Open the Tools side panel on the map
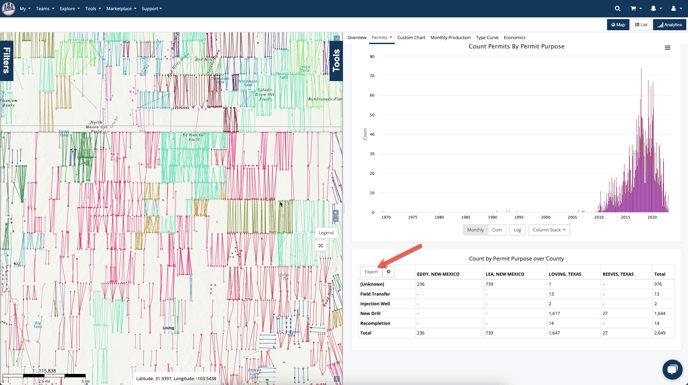The image size is (688, 385). [336, 61]
